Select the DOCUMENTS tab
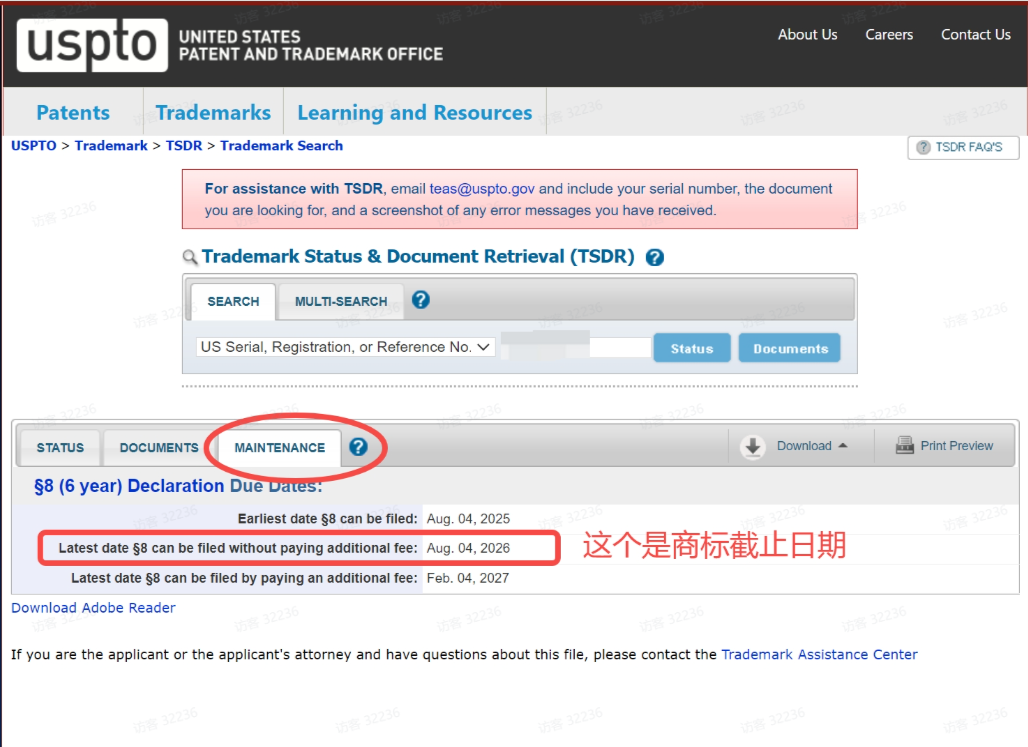Image resolution: width=1028 pixels, height=747 pixels. 159,448
